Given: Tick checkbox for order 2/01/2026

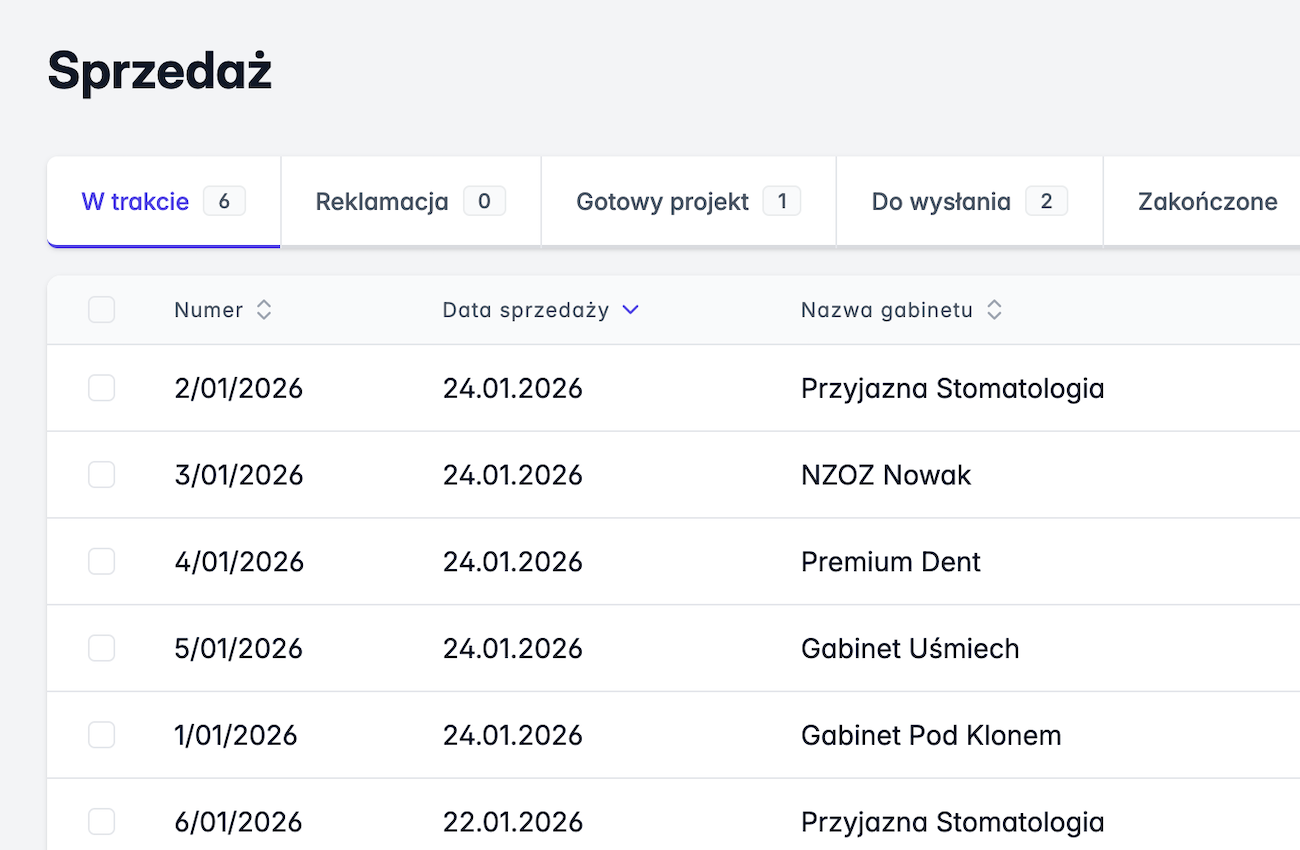Looking at the screenshot, I should (x=101, y=388).
